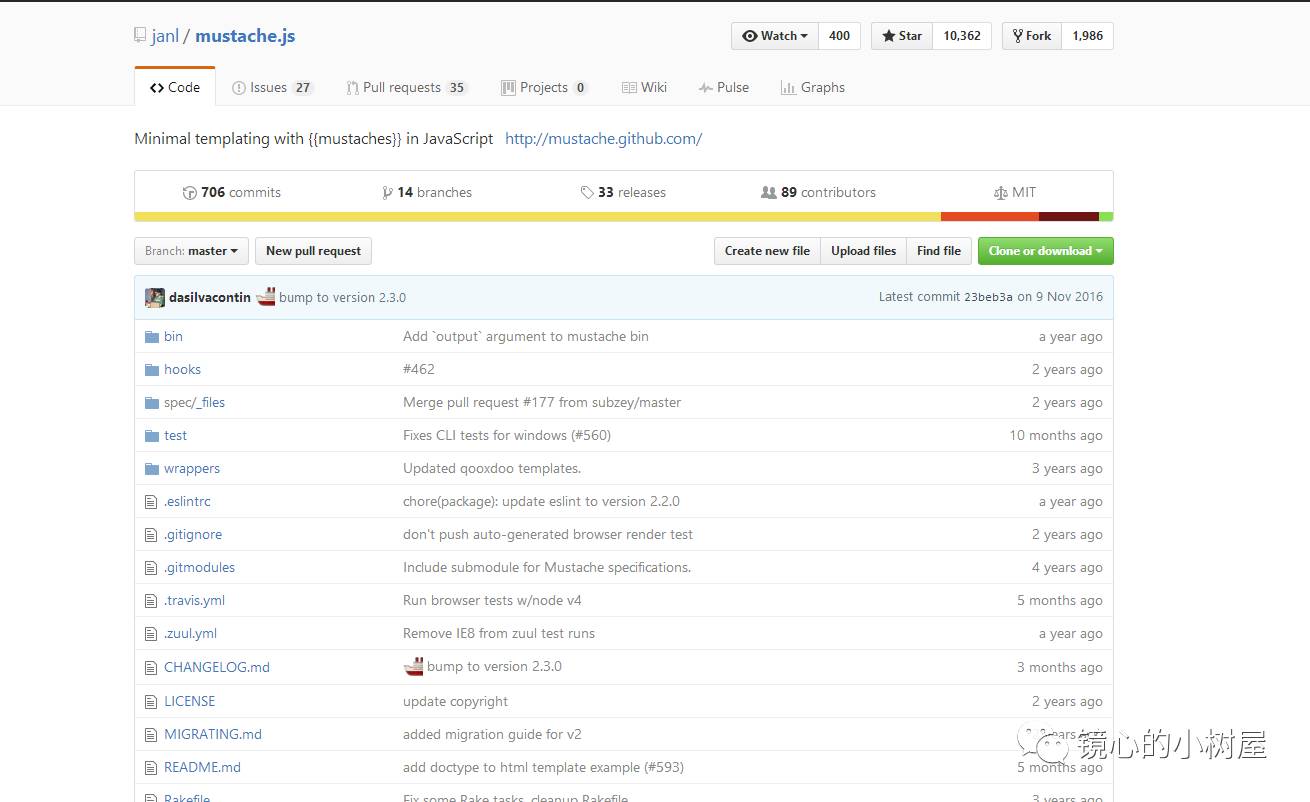Click the .gitignore file icon

151,535
